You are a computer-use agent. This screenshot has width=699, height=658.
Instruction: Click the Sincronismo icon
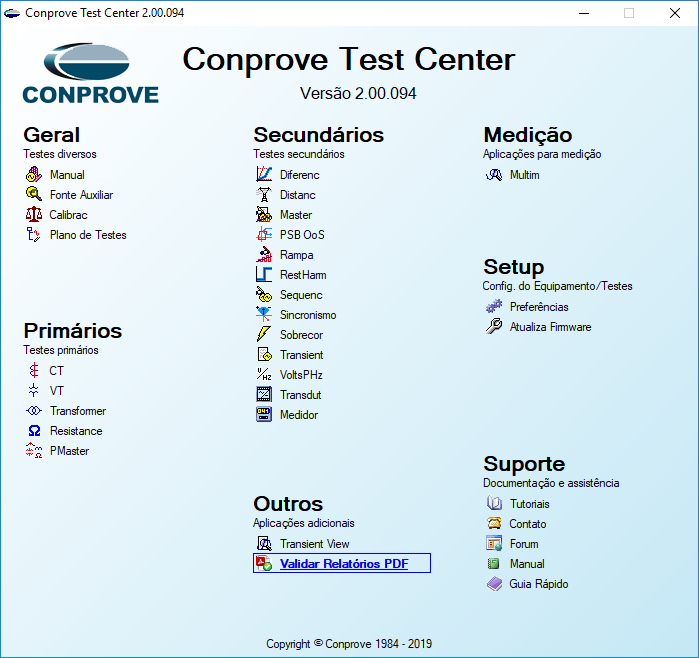coord(264,315)
